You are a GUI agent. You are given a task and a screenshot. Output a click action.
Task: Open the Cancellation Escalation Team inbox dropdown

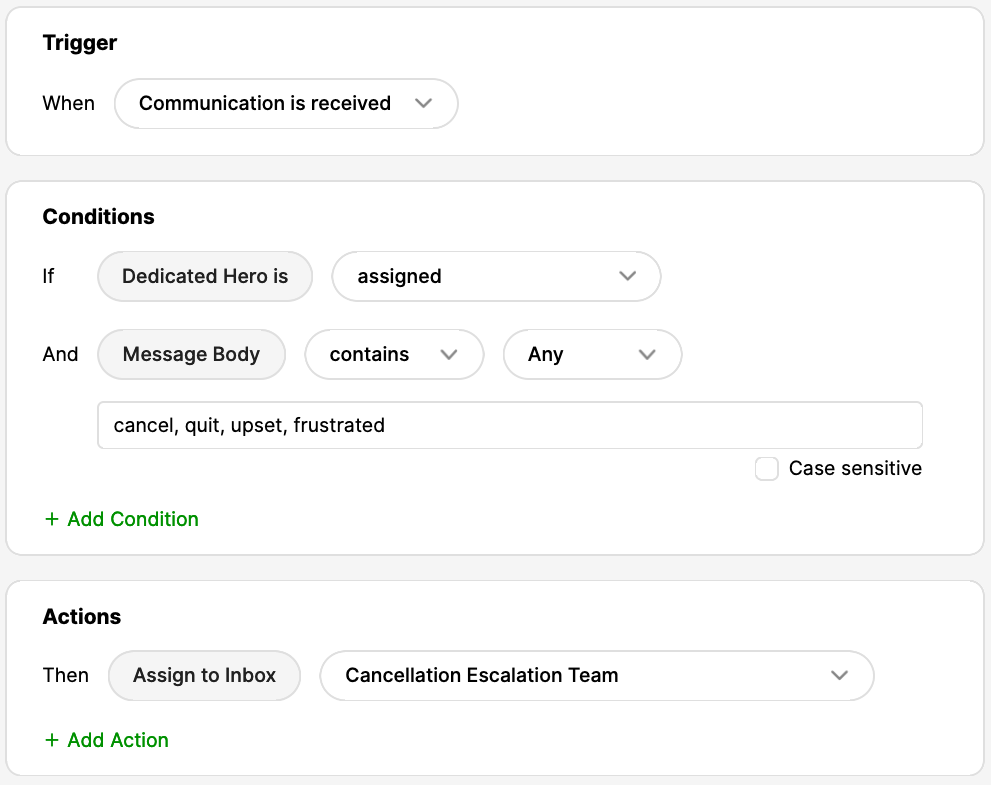coord(597,676)
